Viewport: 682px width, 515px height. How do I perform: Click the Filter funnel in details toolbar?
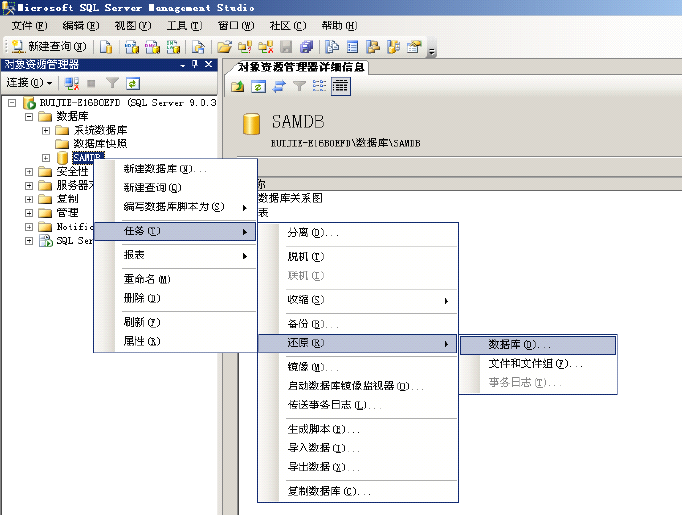(299, 86)
